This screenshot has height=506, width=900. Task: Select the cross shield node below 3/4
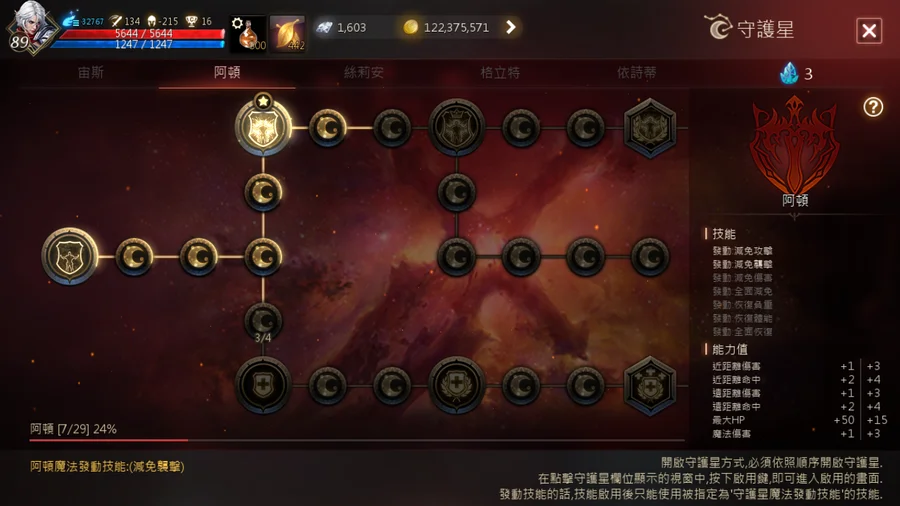coord(263,385)
